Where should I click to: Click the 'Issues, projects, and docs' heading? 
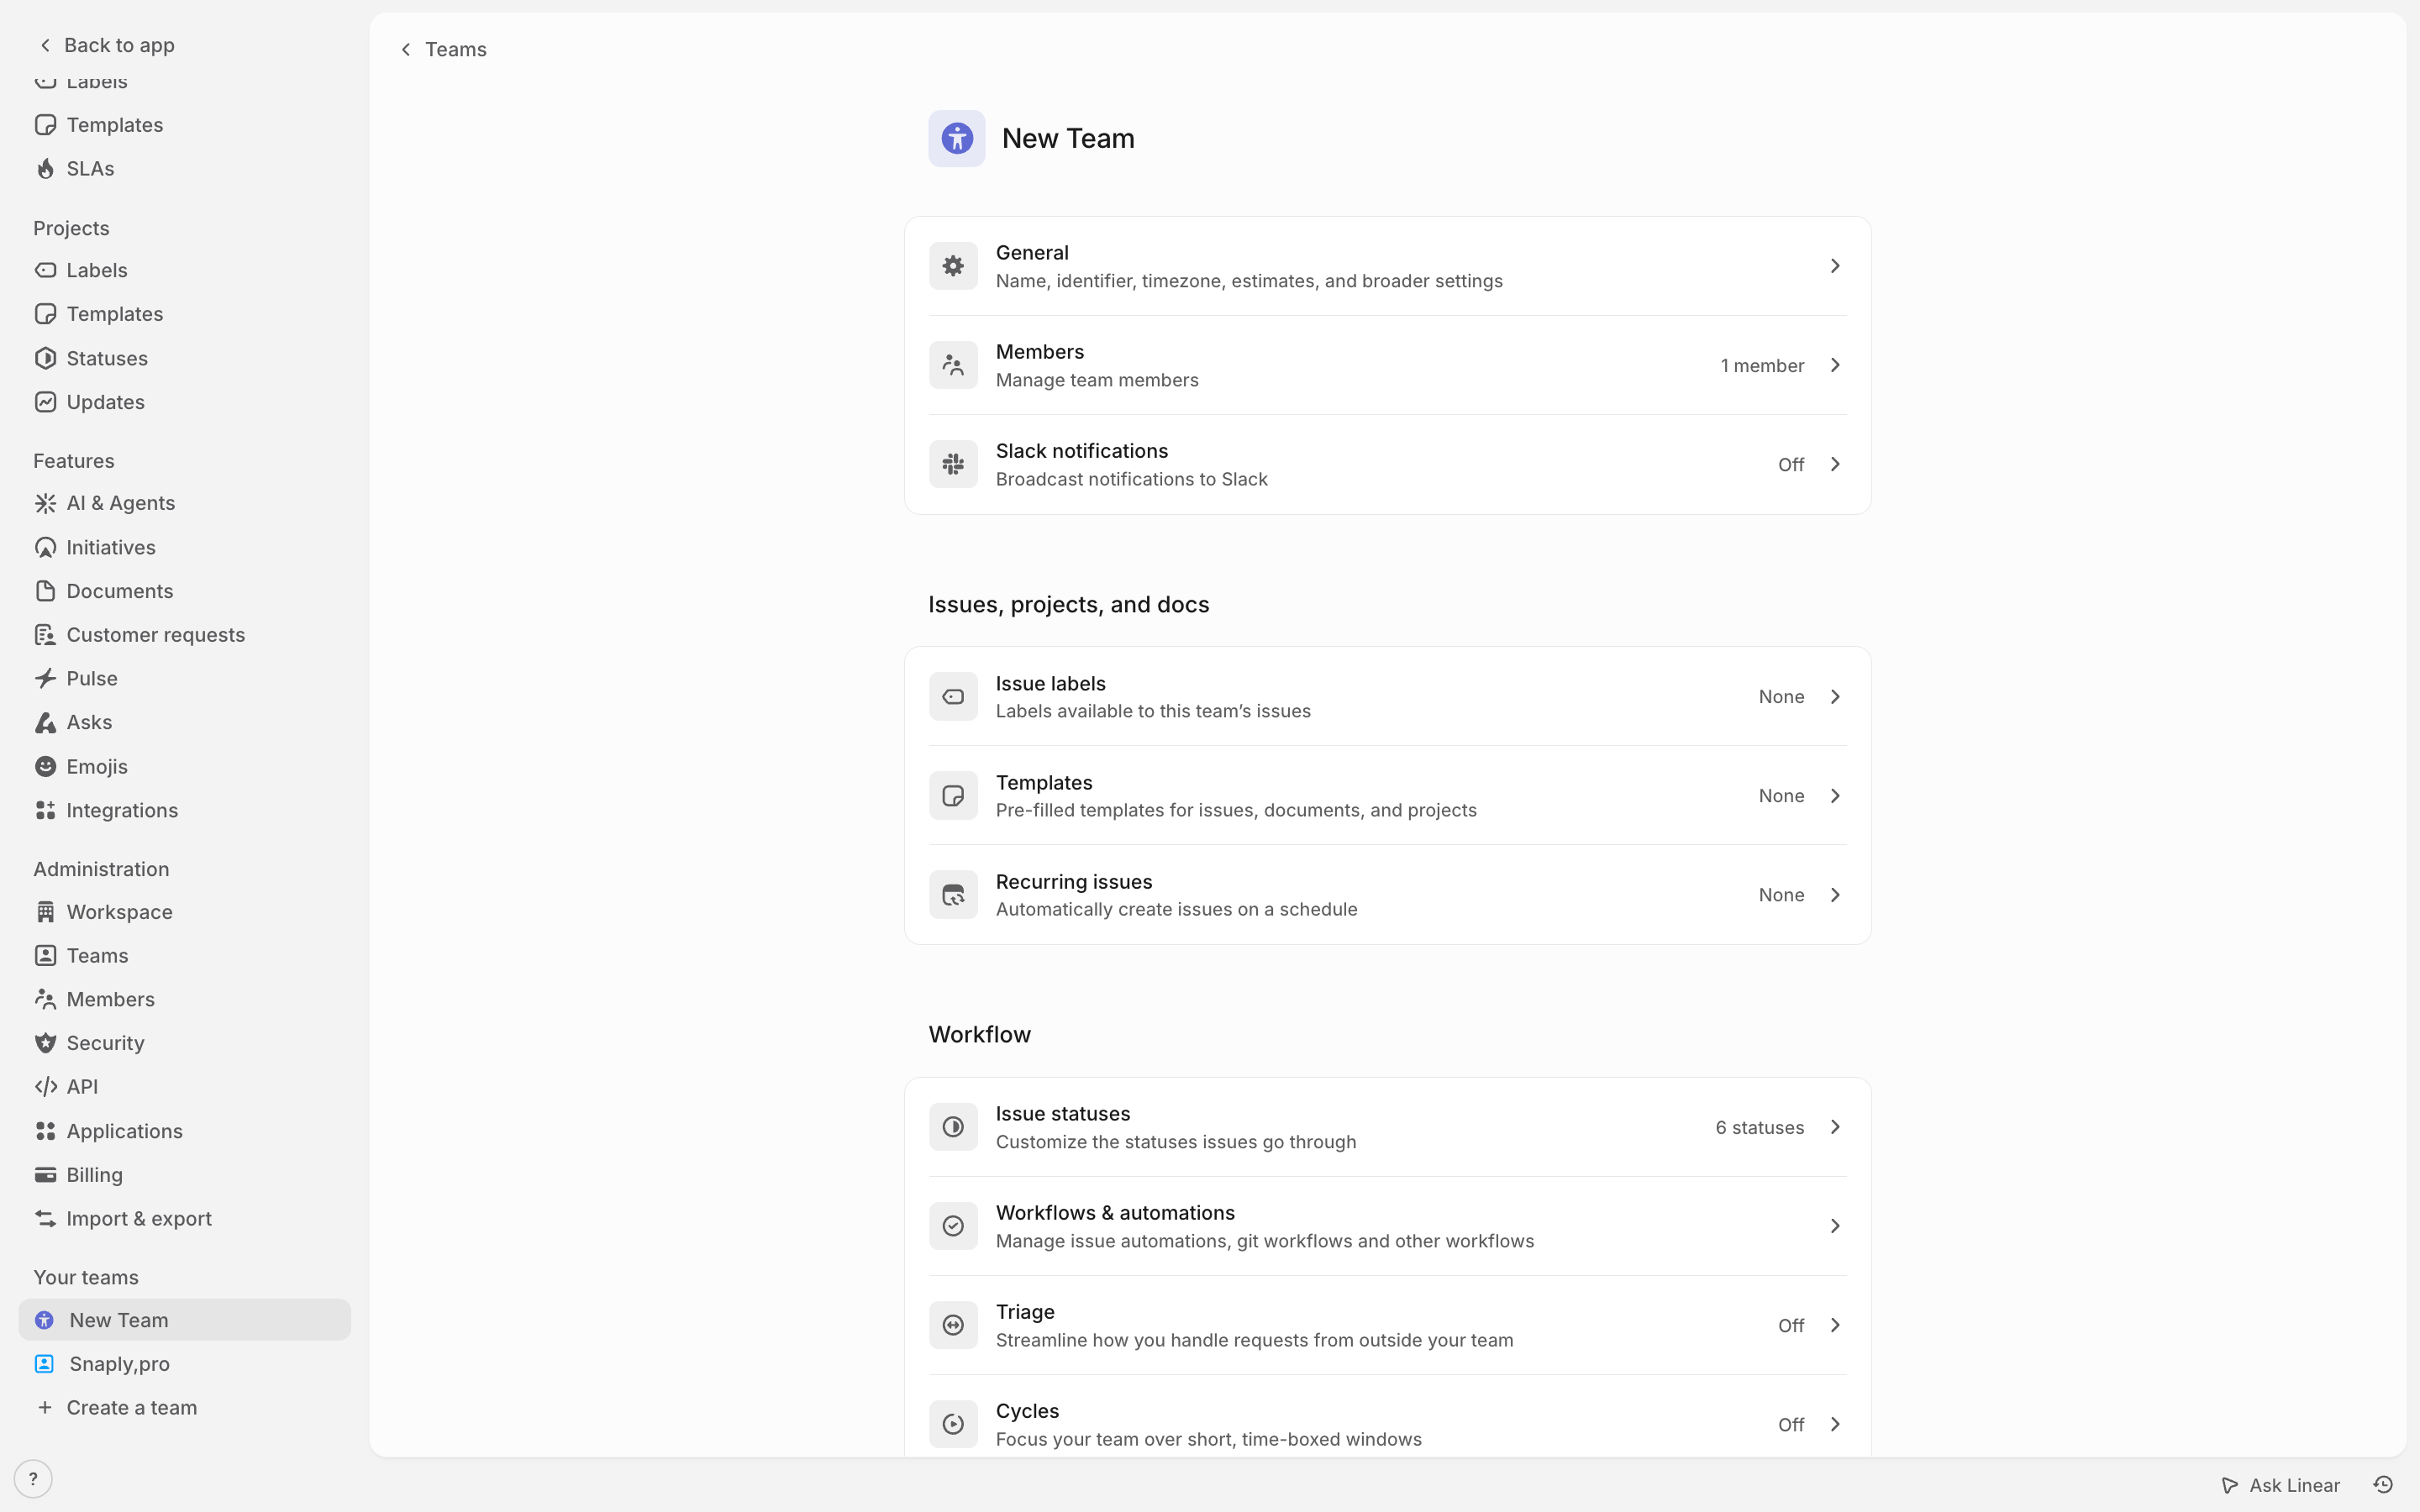point(1069,604)
